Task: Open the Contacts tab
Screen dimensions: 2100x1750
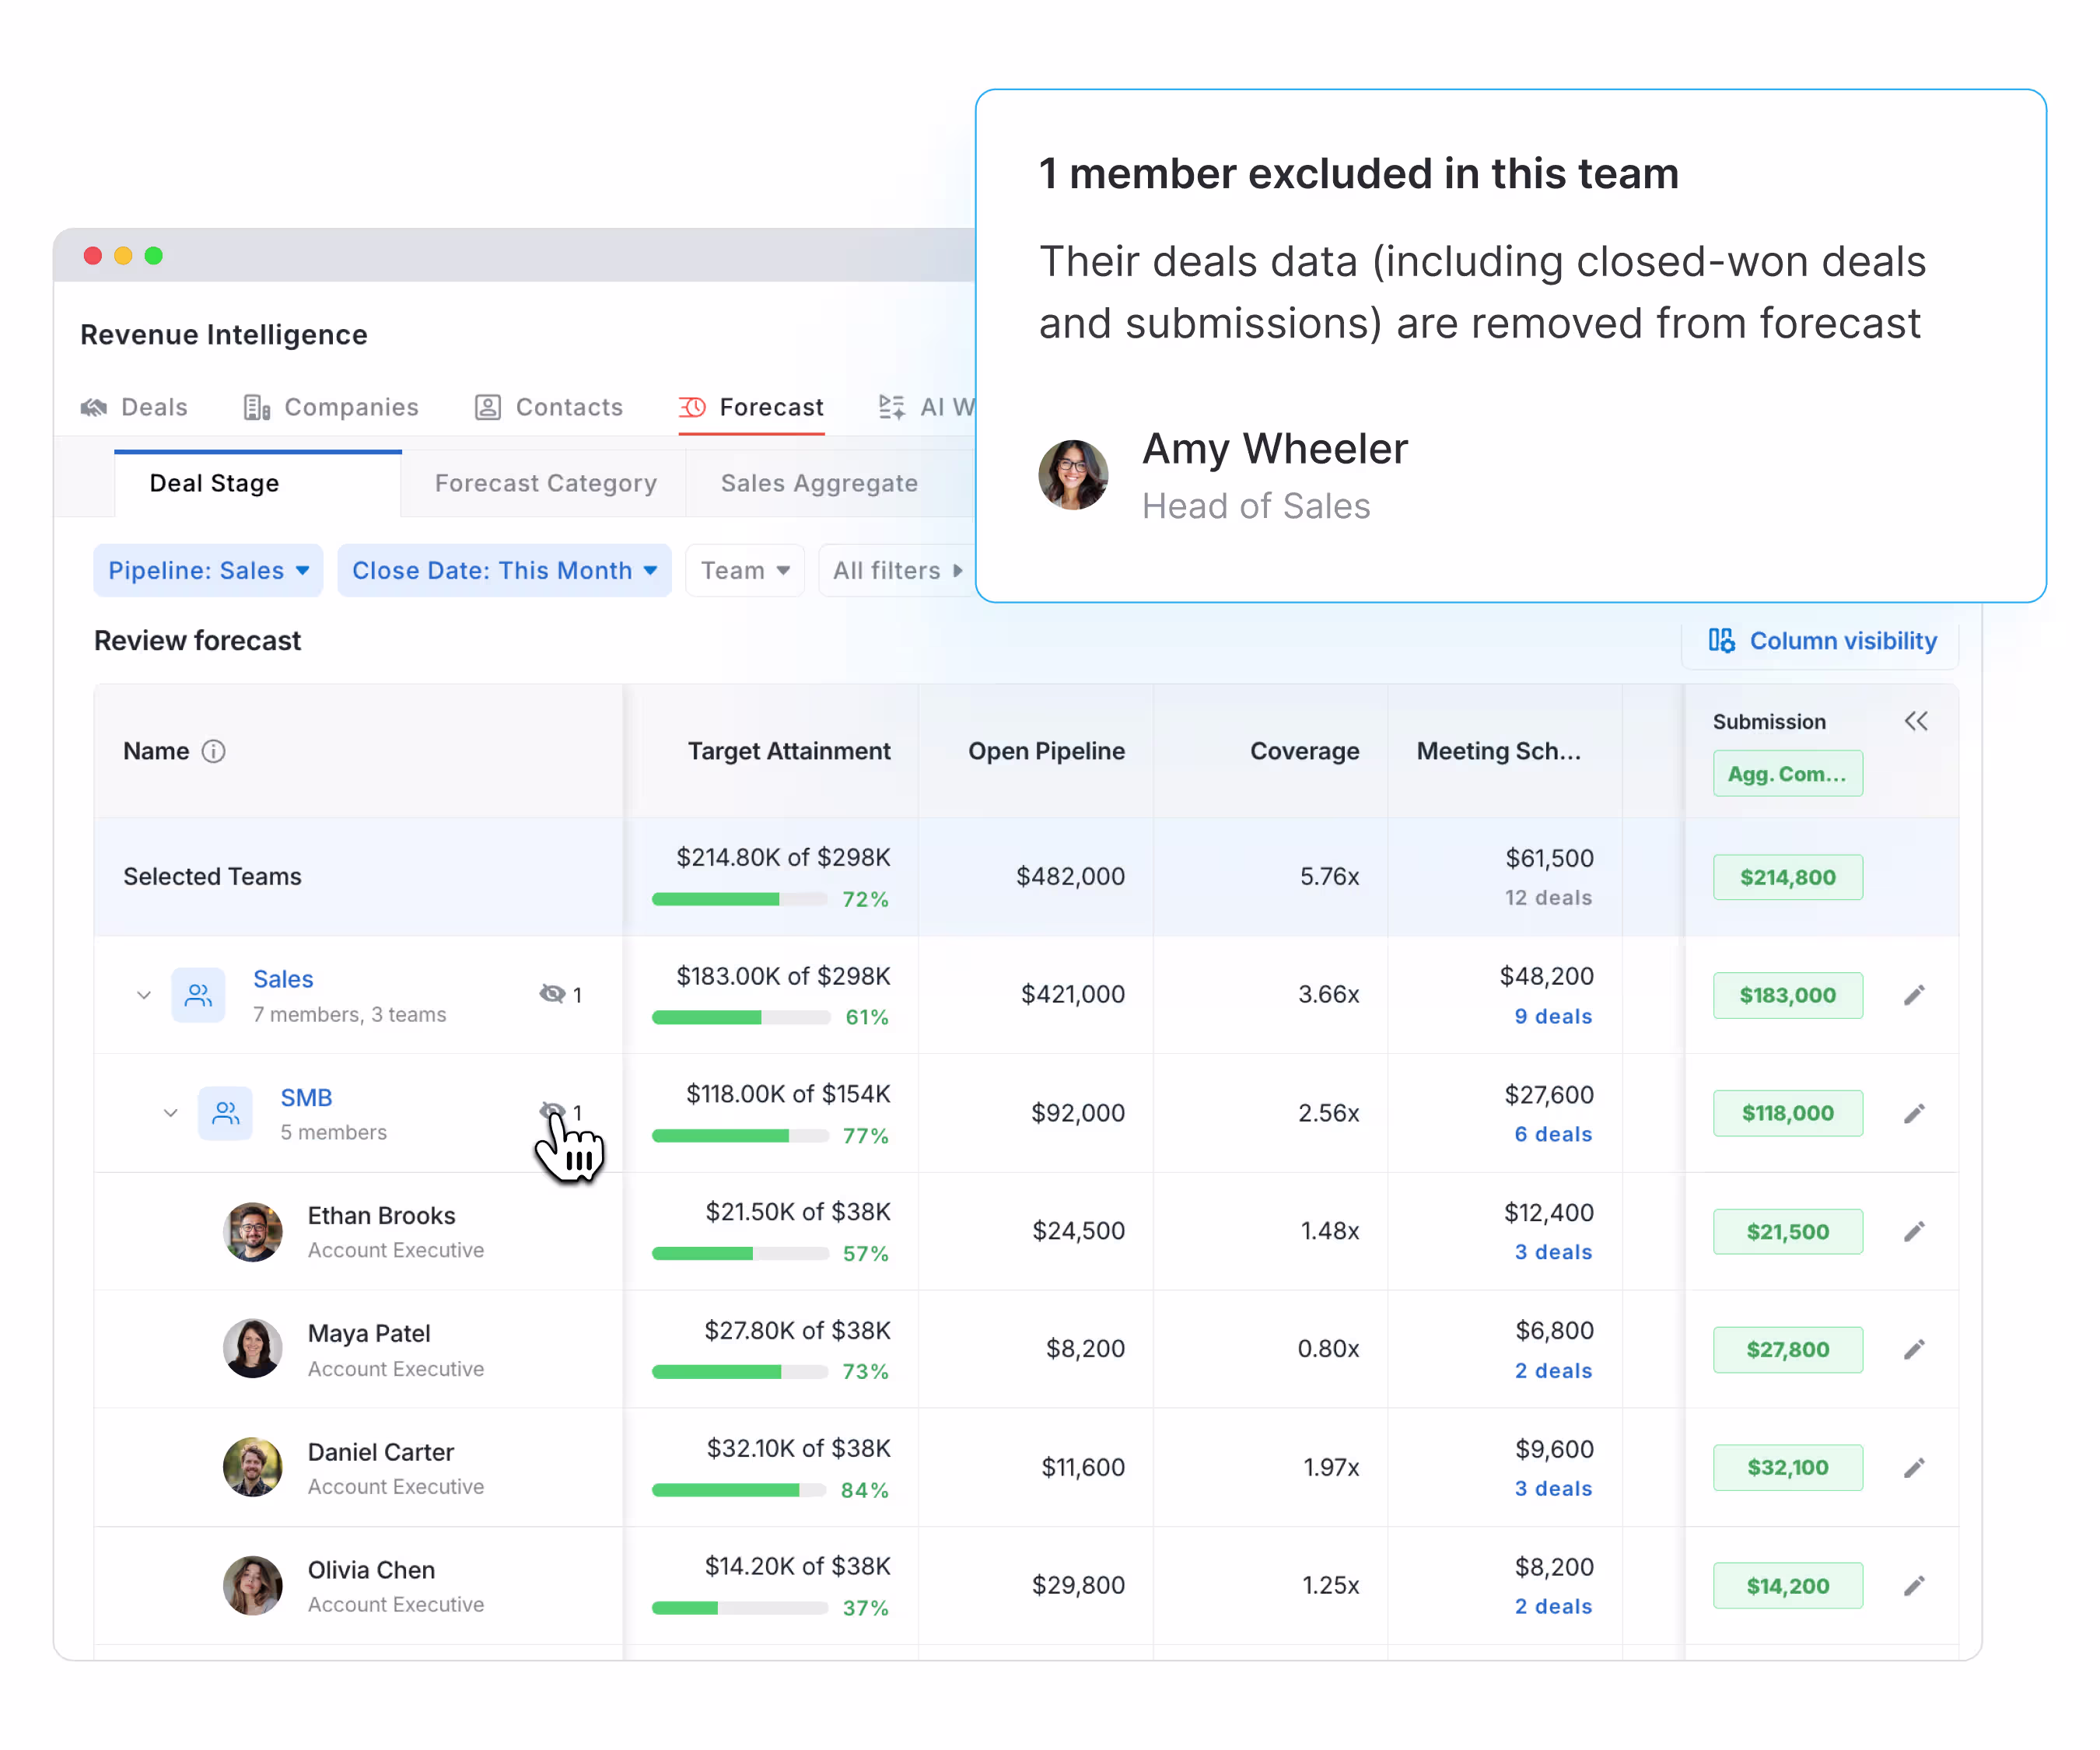Action: point(549,407)
